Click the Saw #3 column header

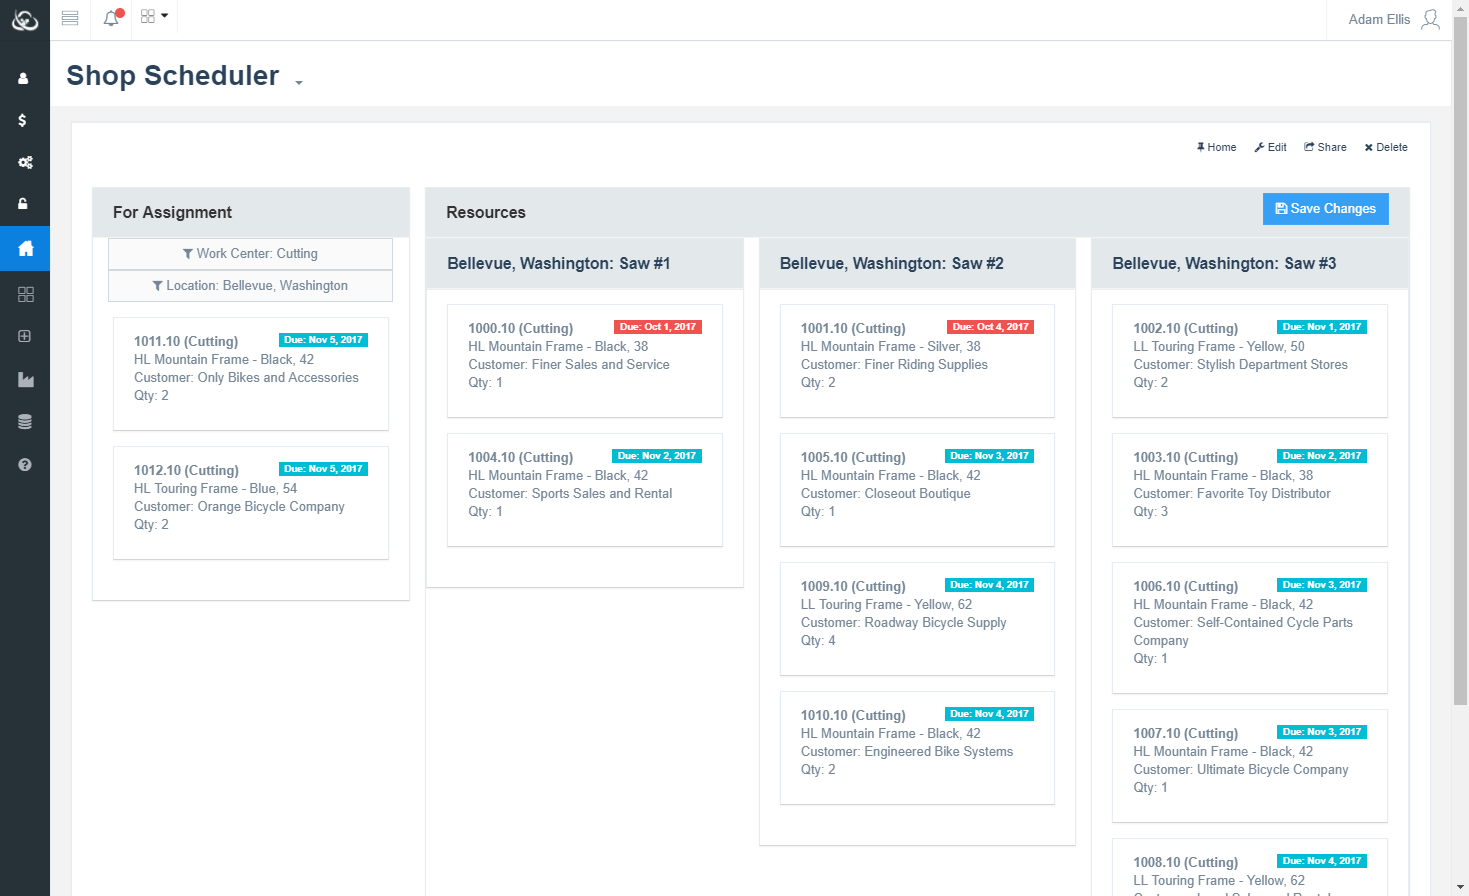pos(1250,264)
